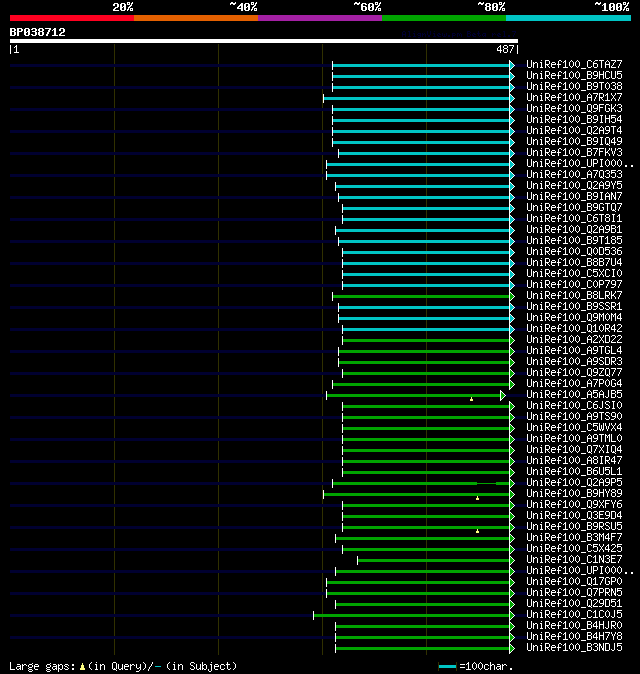Click the cyan =100char. scale bar legend
This screenshot has height=674, width=640.
point(447,667)
